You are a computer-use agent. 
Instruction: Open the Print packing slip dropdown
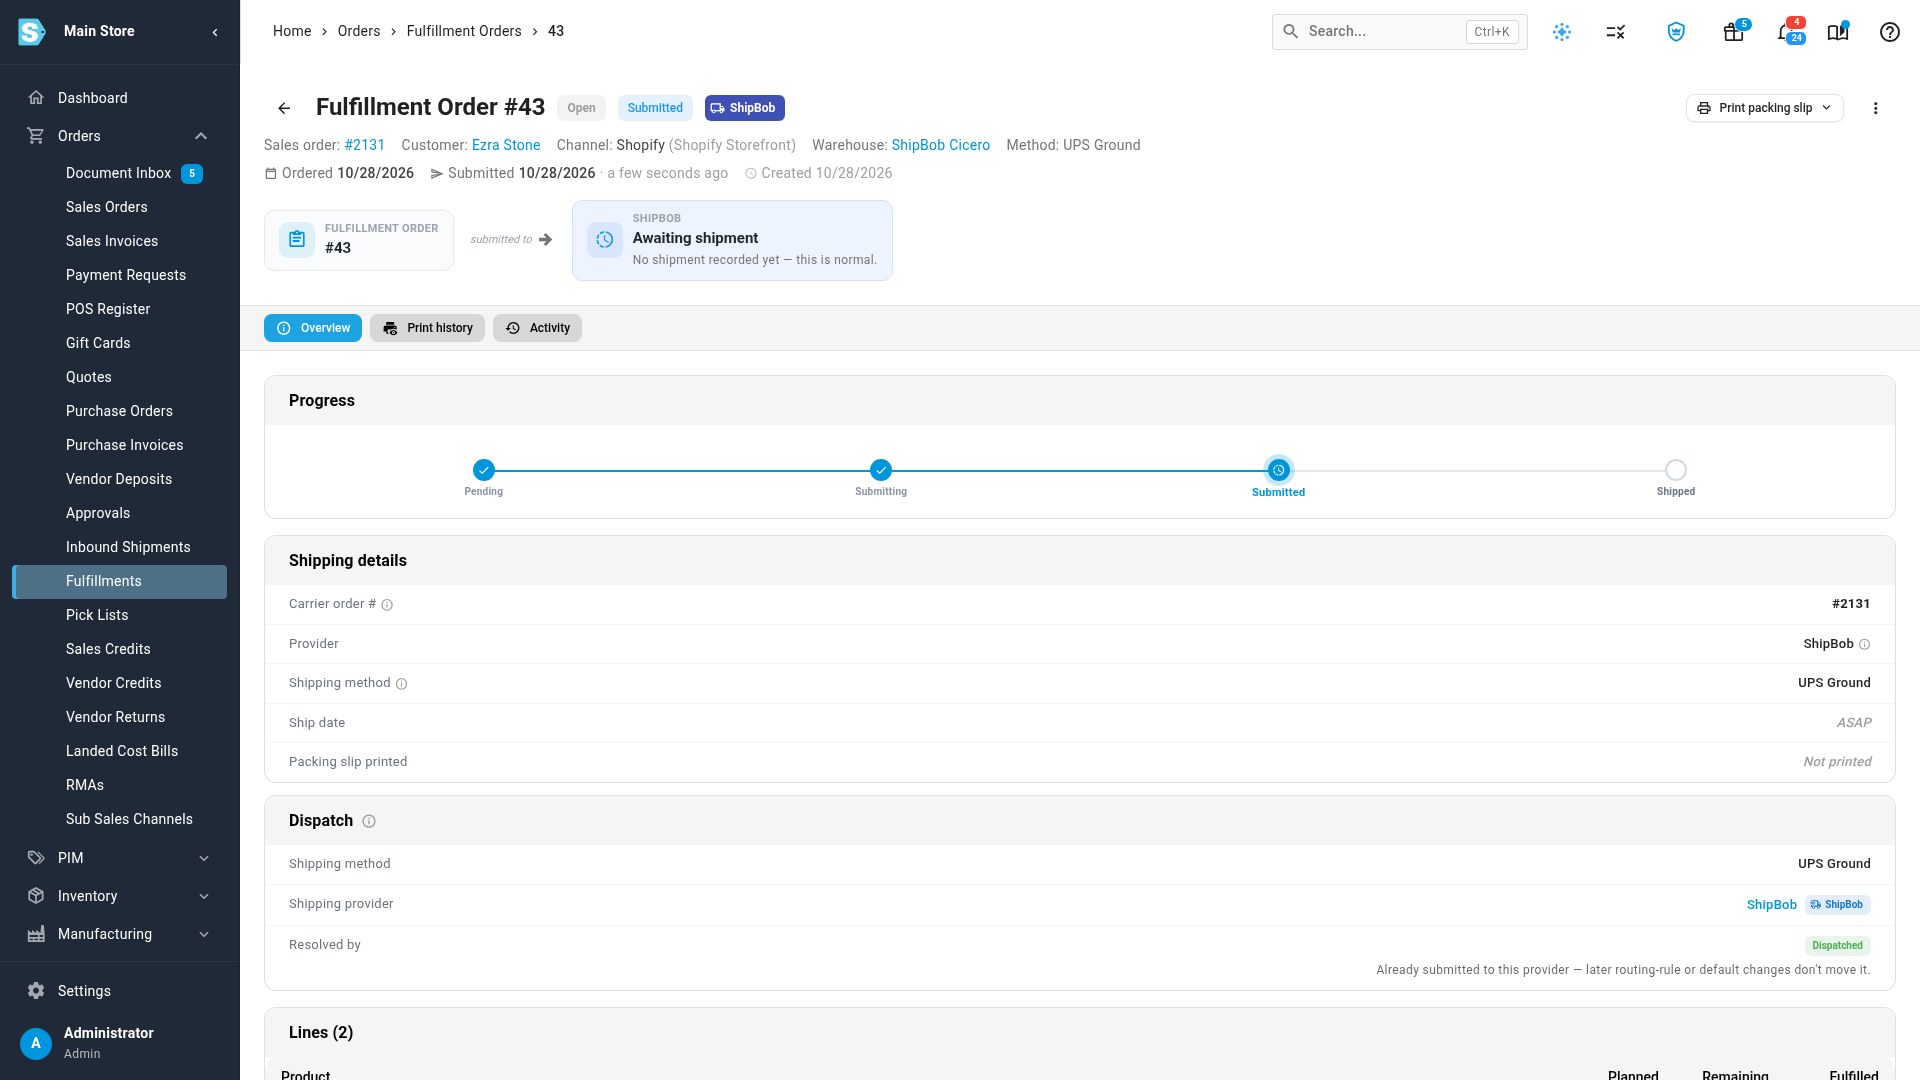coord(1765,108)
